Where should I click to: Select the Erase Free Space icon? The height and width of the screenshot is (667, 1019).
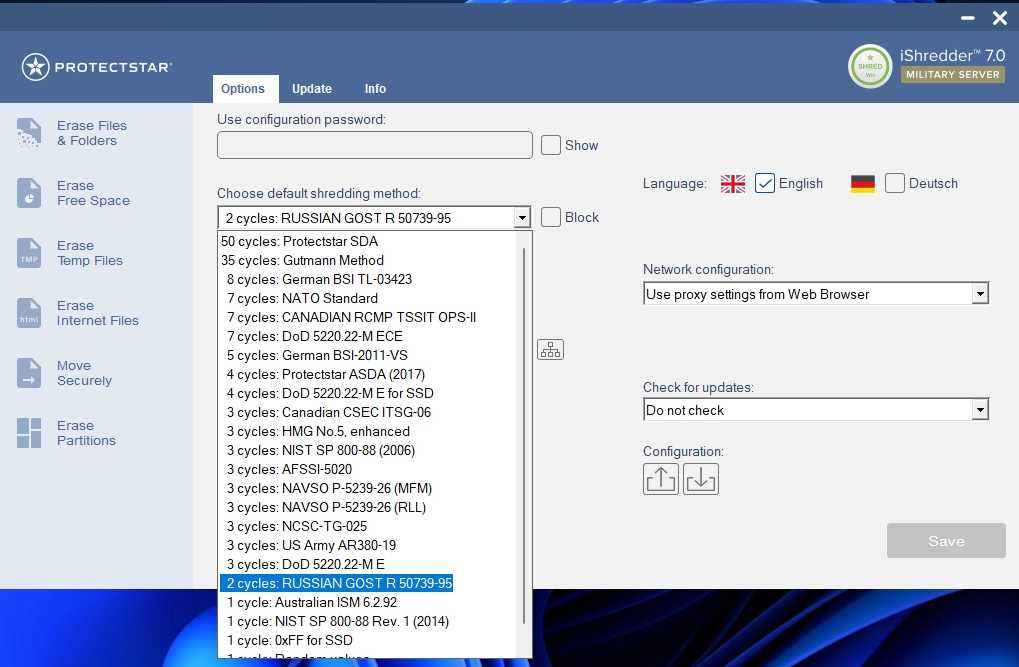point(29,193)
